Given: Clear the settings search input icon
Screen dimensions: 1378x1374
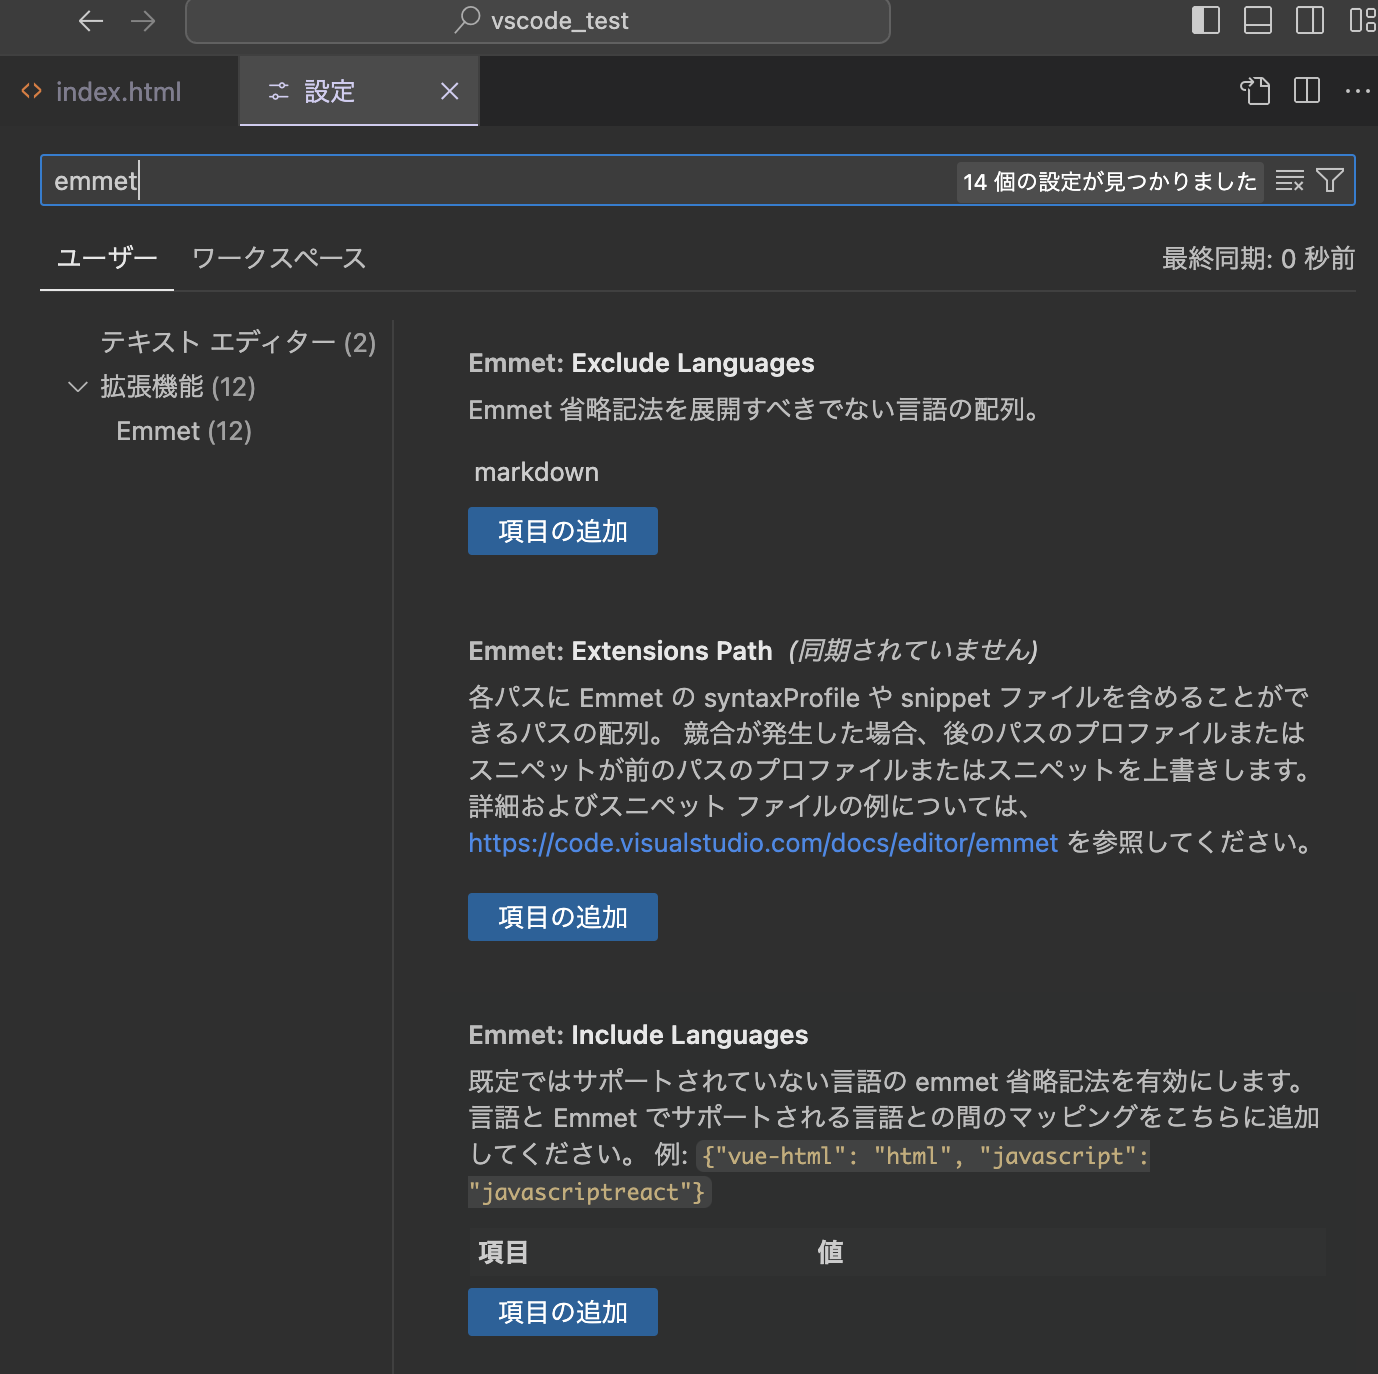Looking at the screenshot, I should [1289, 180].
